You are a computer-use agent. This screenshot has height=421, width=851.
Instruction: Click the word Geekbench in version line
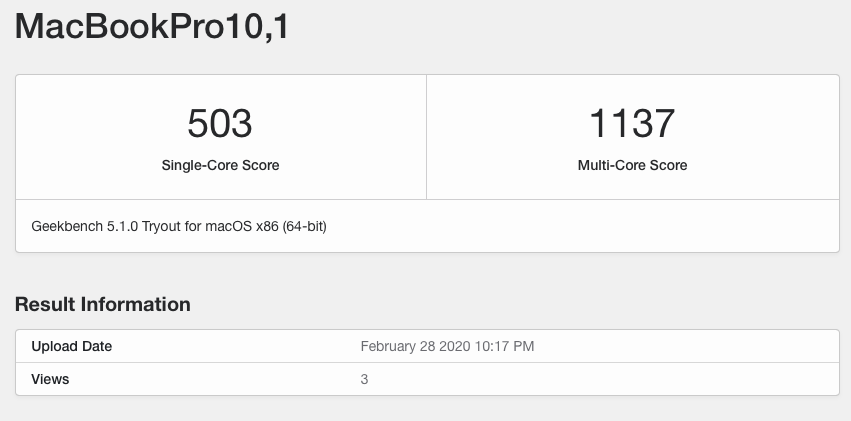point(65,226)
